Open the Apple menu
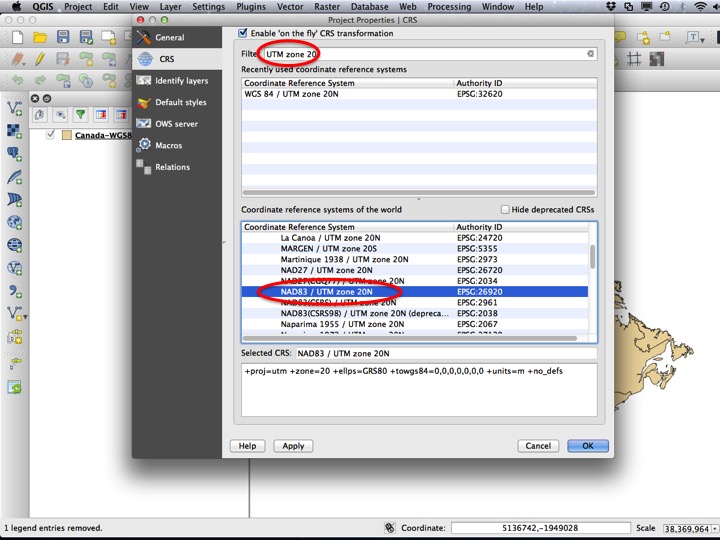 coord(16,6)
